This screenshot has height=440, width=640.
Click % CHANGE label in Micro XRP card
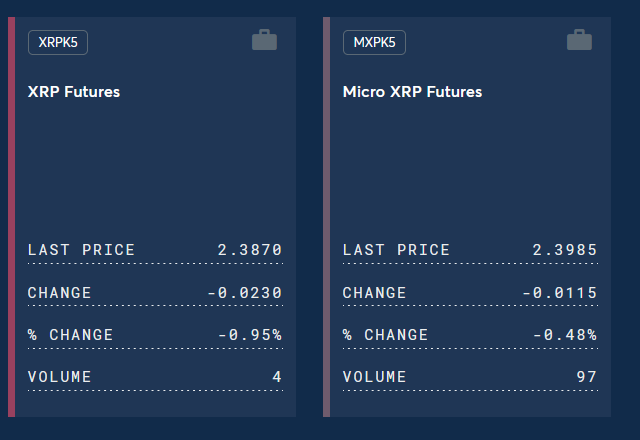point(385,335)
